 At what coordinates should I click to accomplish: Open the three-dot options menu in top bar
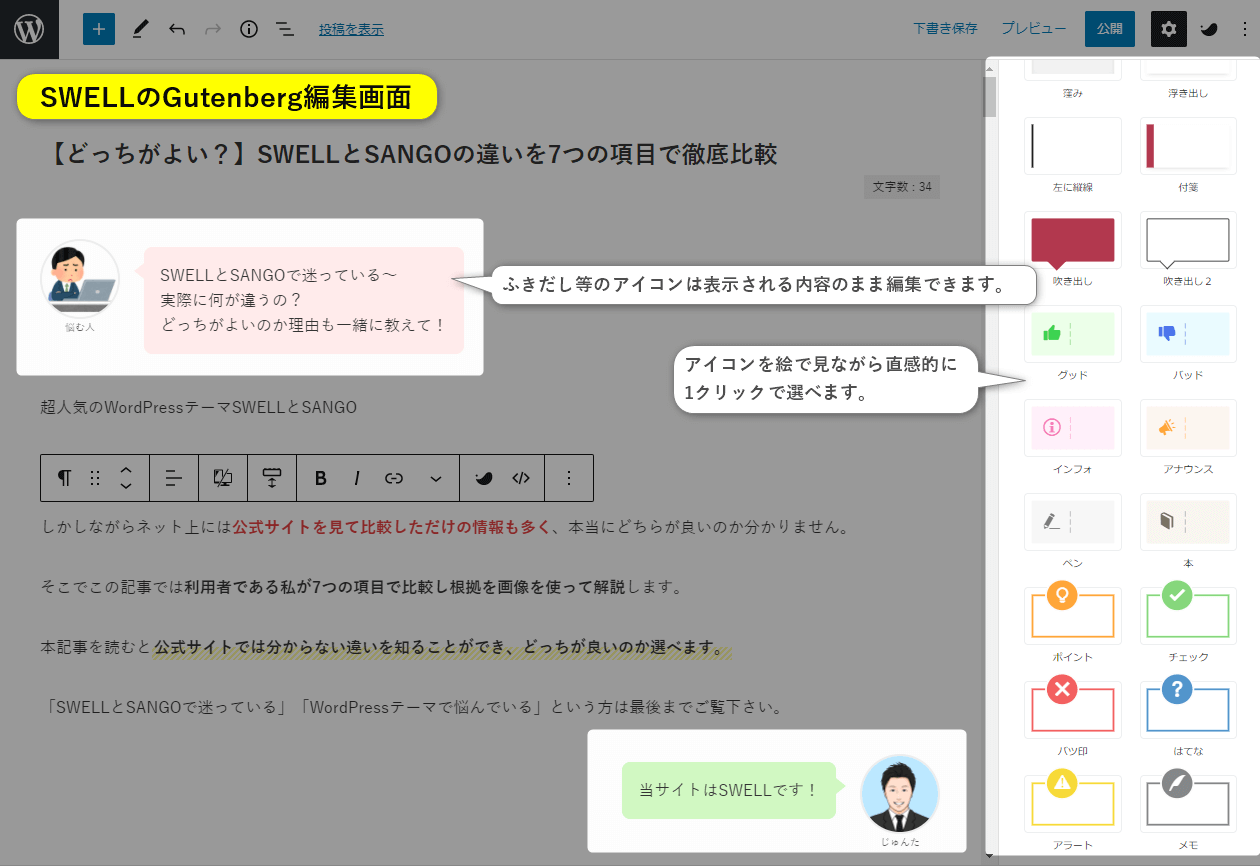(1244, 29)
